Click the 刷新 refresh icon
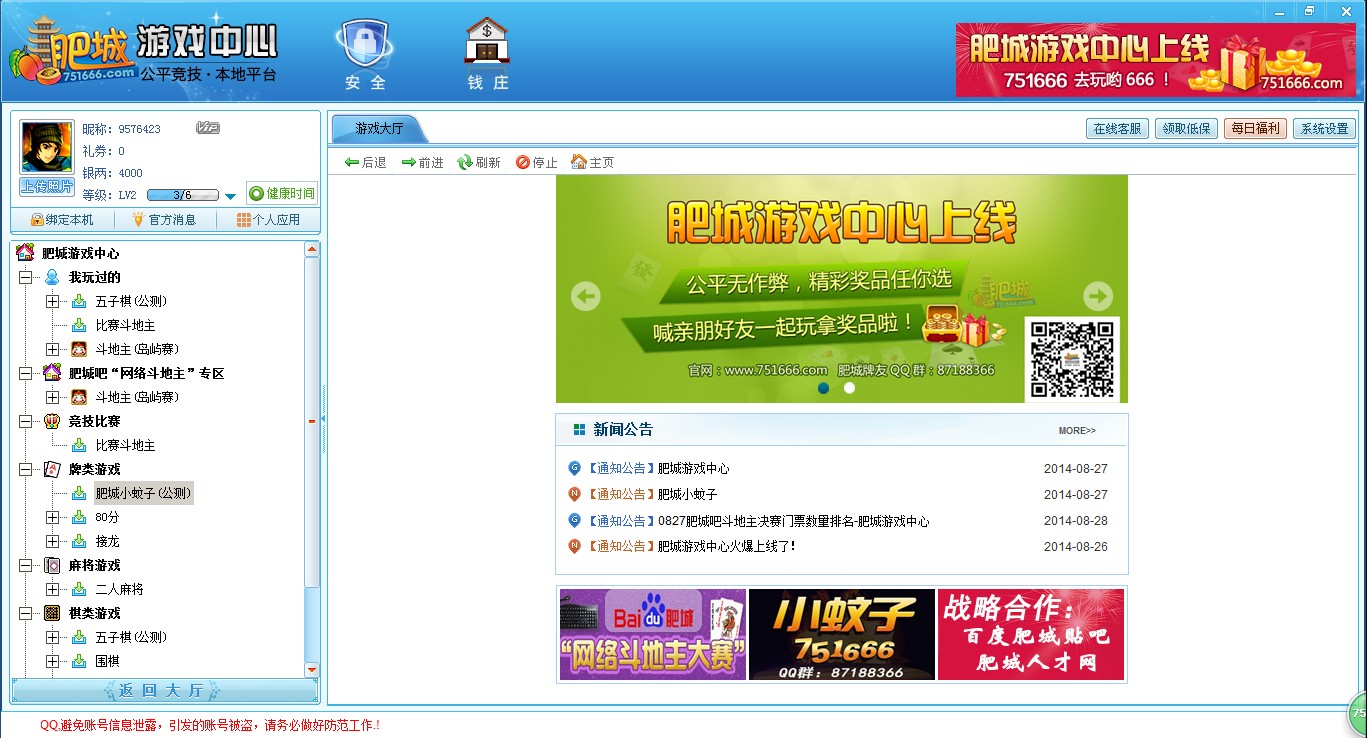 [465, 162]
